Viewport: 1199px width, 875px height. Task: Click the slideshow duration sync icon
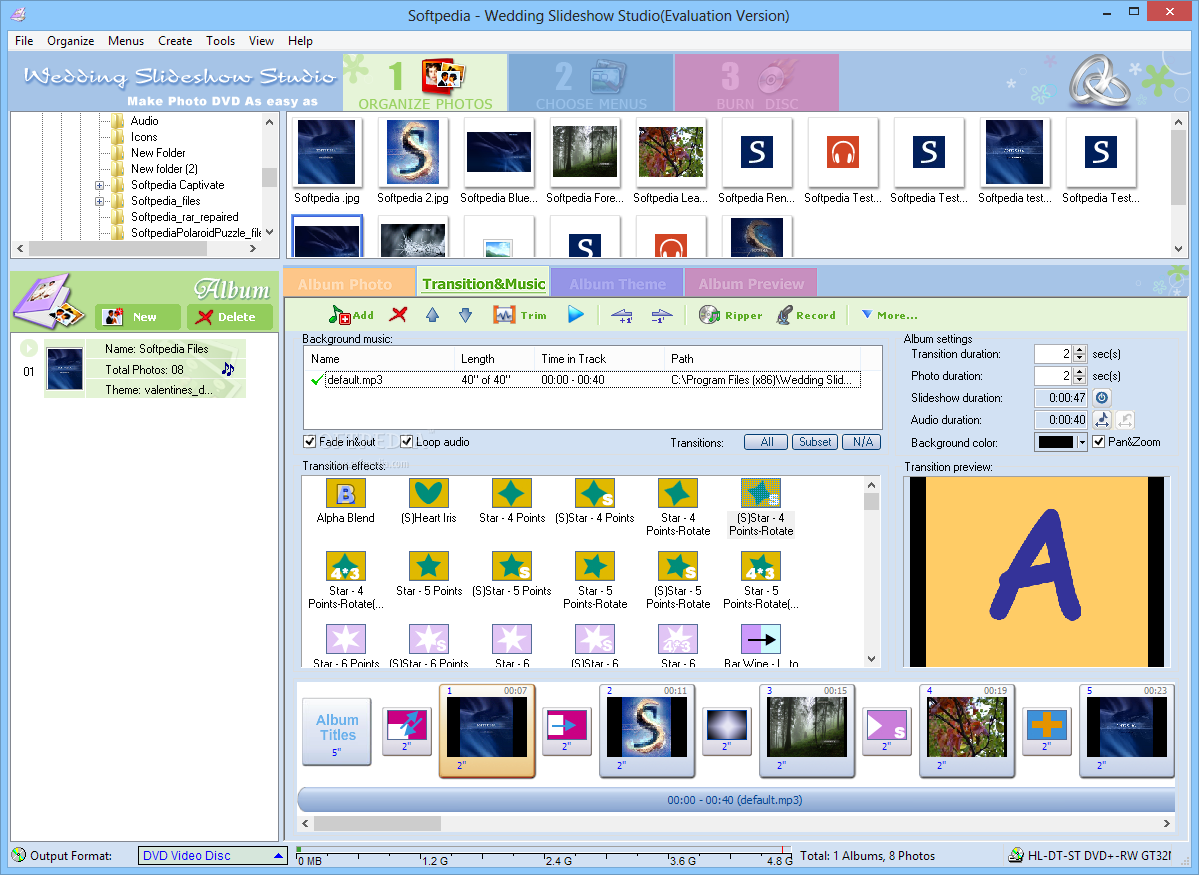tap(1102, 398)
